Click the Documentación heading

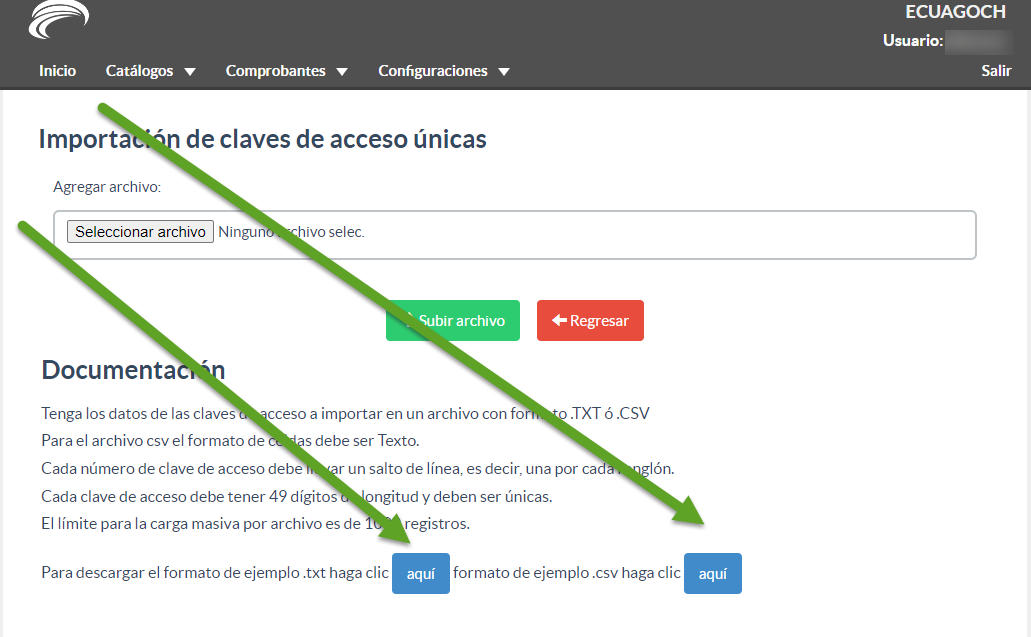tap(133, 370)
